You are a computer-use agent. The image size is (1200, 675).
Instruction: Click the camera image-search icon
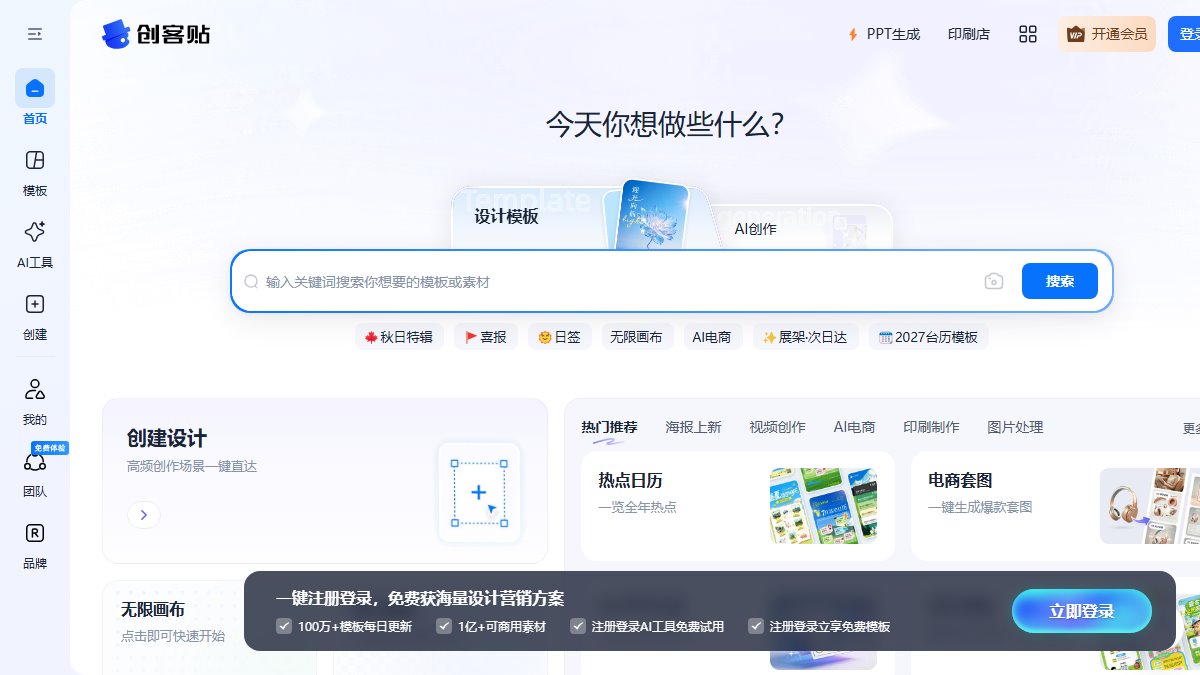(x=993, y=282)
